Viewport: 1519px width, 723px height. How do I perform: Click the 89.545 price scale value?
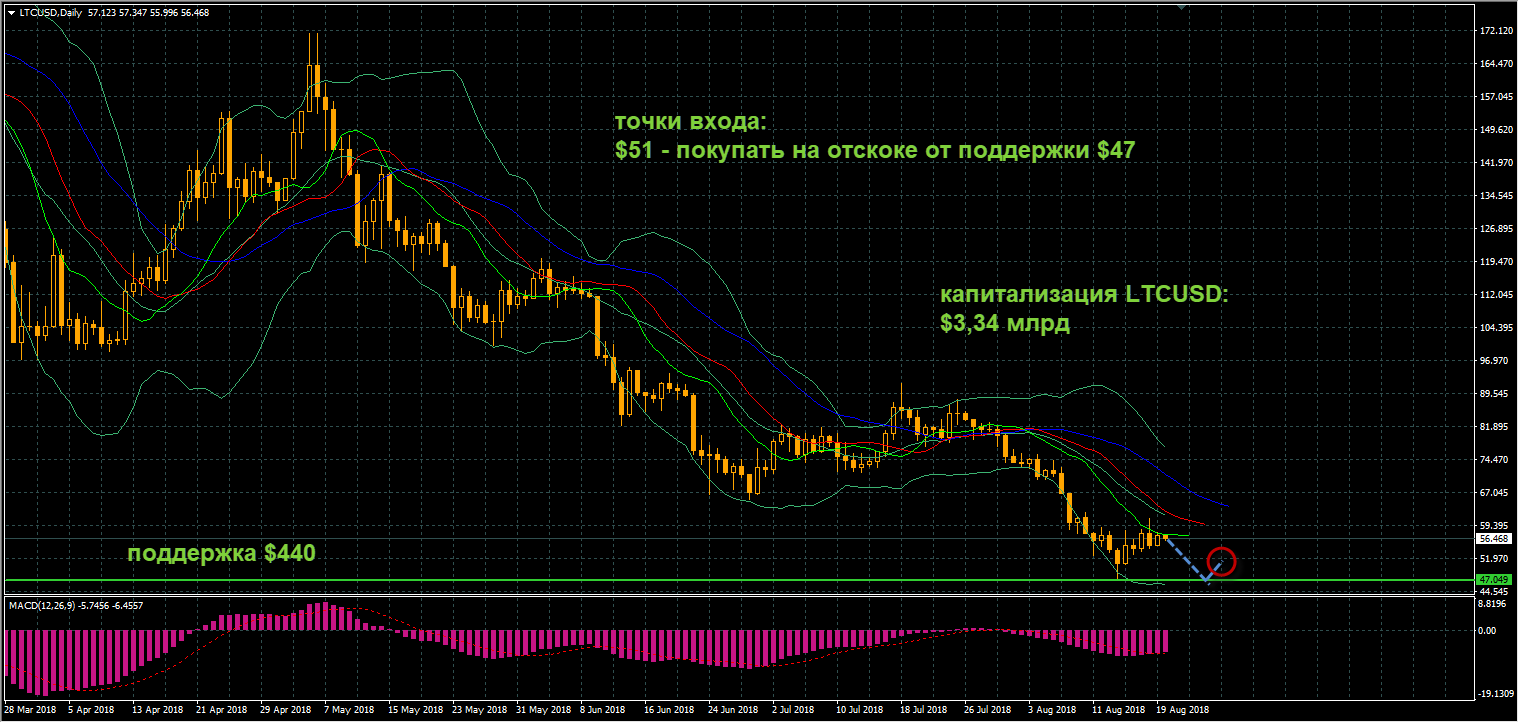[1494, 394]
